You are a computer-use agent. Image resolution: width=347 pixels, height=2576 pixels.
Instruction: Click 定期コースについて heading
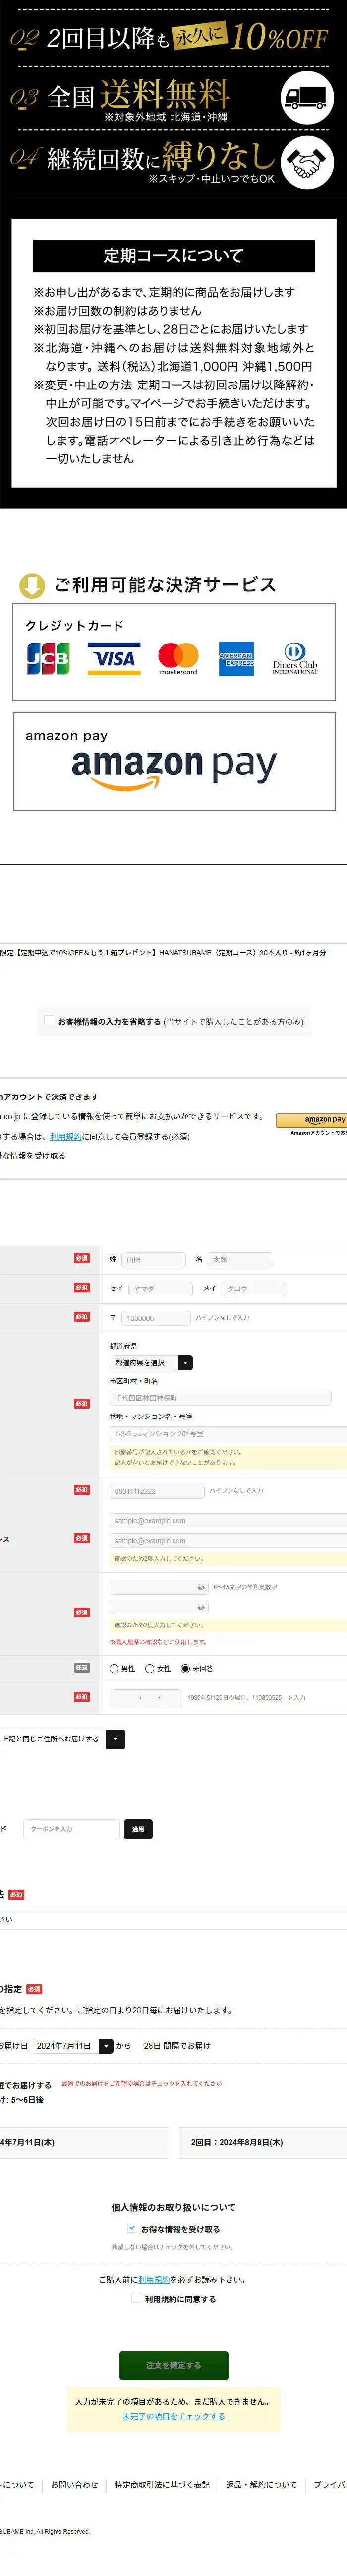point(174,256)
